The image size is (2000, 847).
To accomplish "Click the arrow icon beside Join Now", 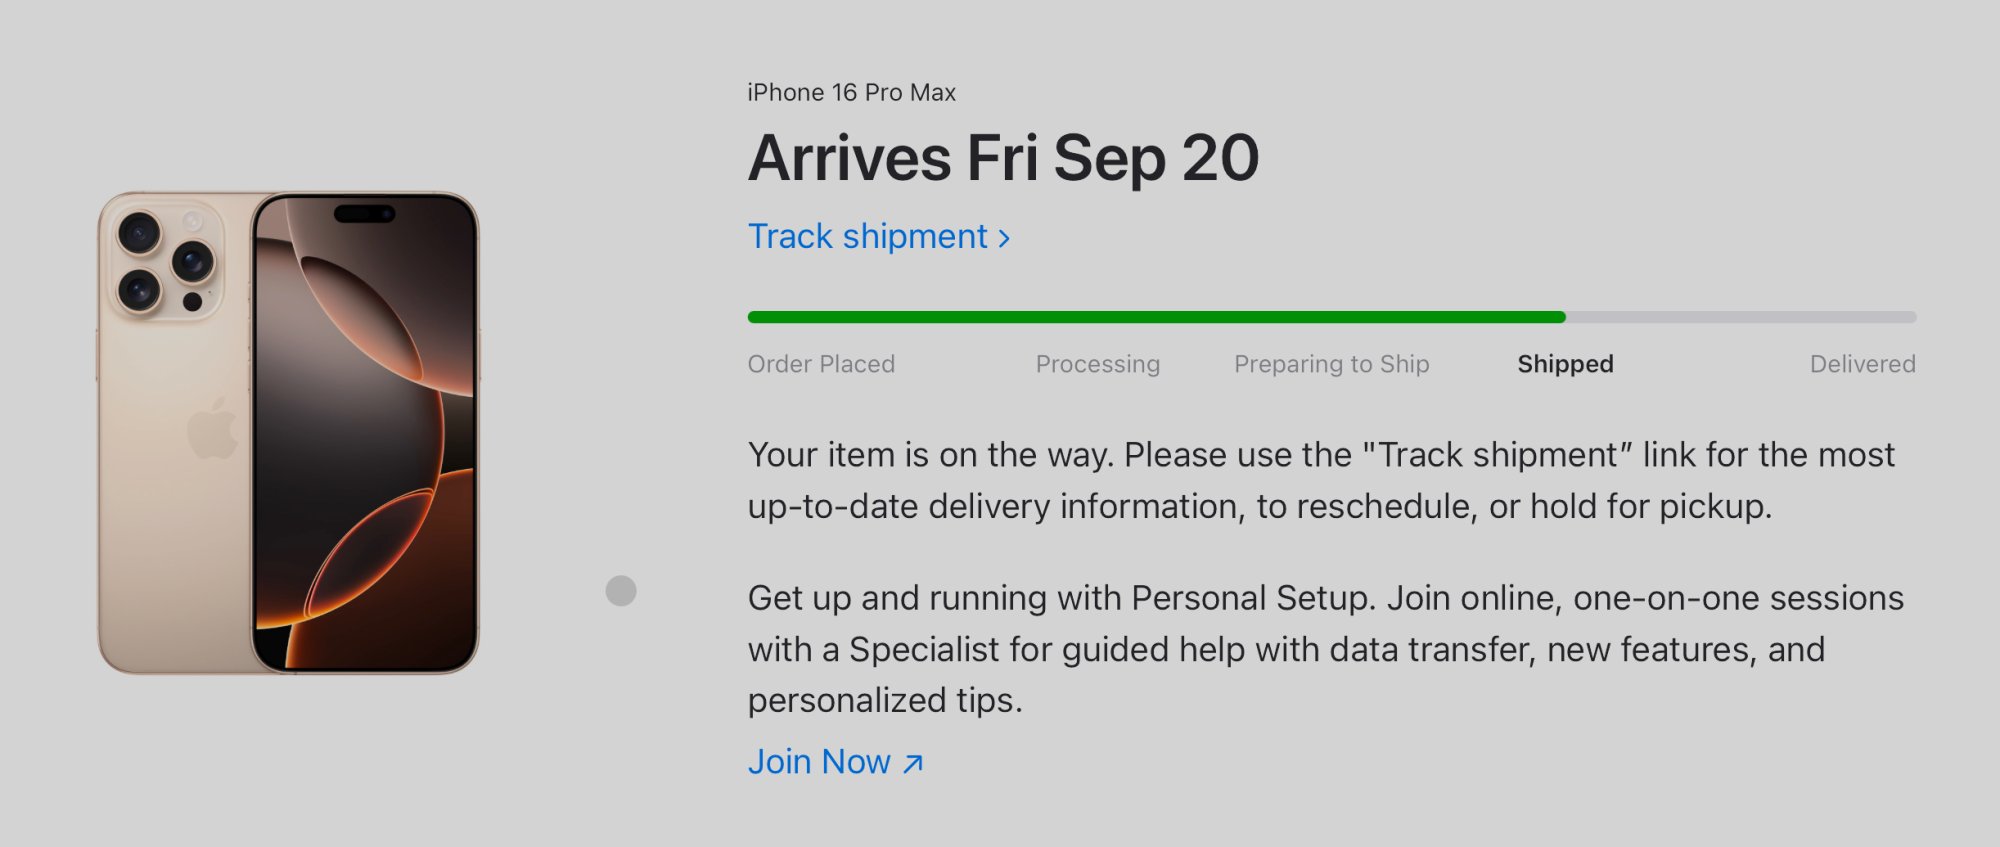I will click(913, 764).
